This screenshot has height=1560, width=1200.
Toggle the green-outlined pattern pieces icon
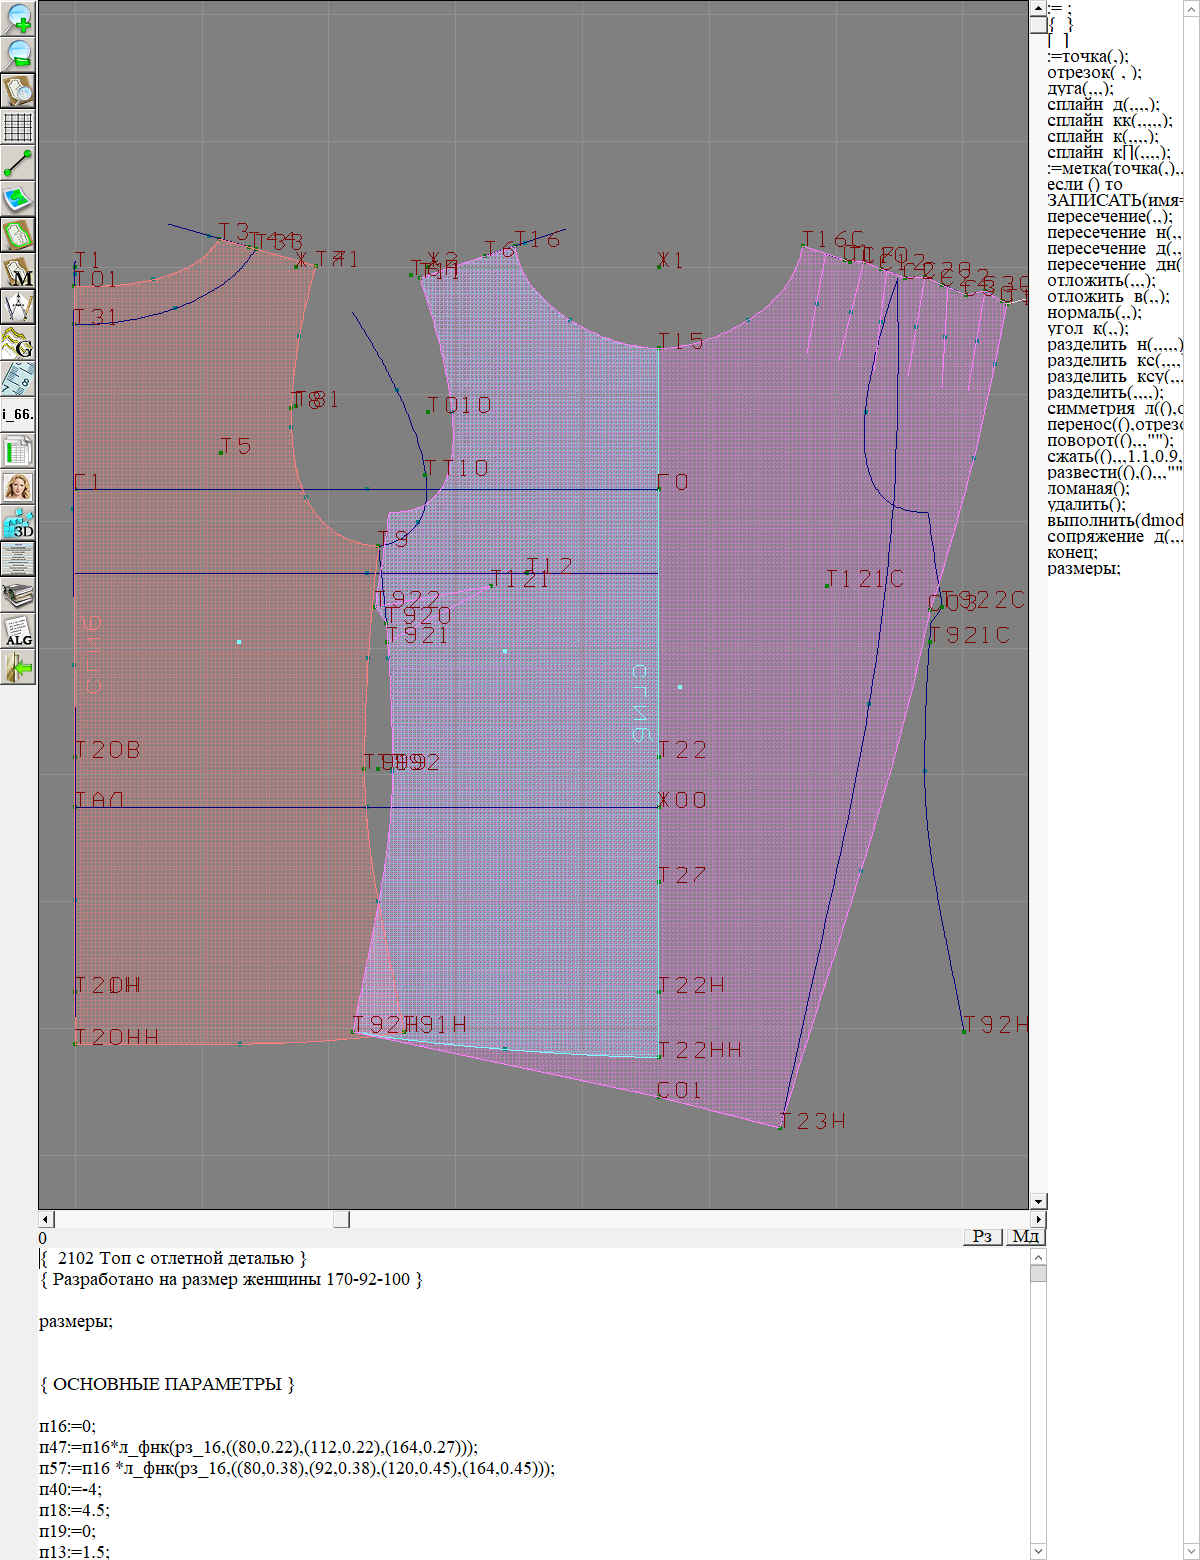(18, 235)
